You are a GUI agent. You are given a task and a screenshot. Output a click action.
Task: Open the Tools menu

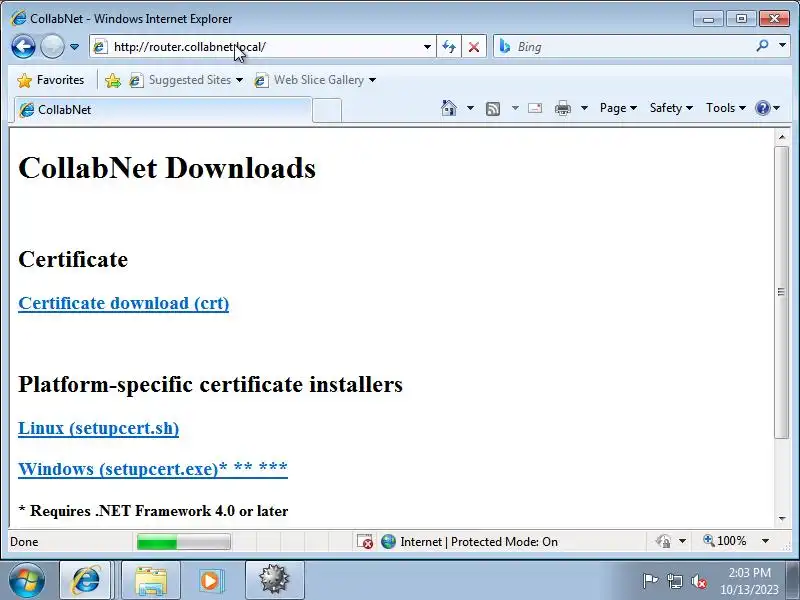pyautogui.click(x=726, y=108)
